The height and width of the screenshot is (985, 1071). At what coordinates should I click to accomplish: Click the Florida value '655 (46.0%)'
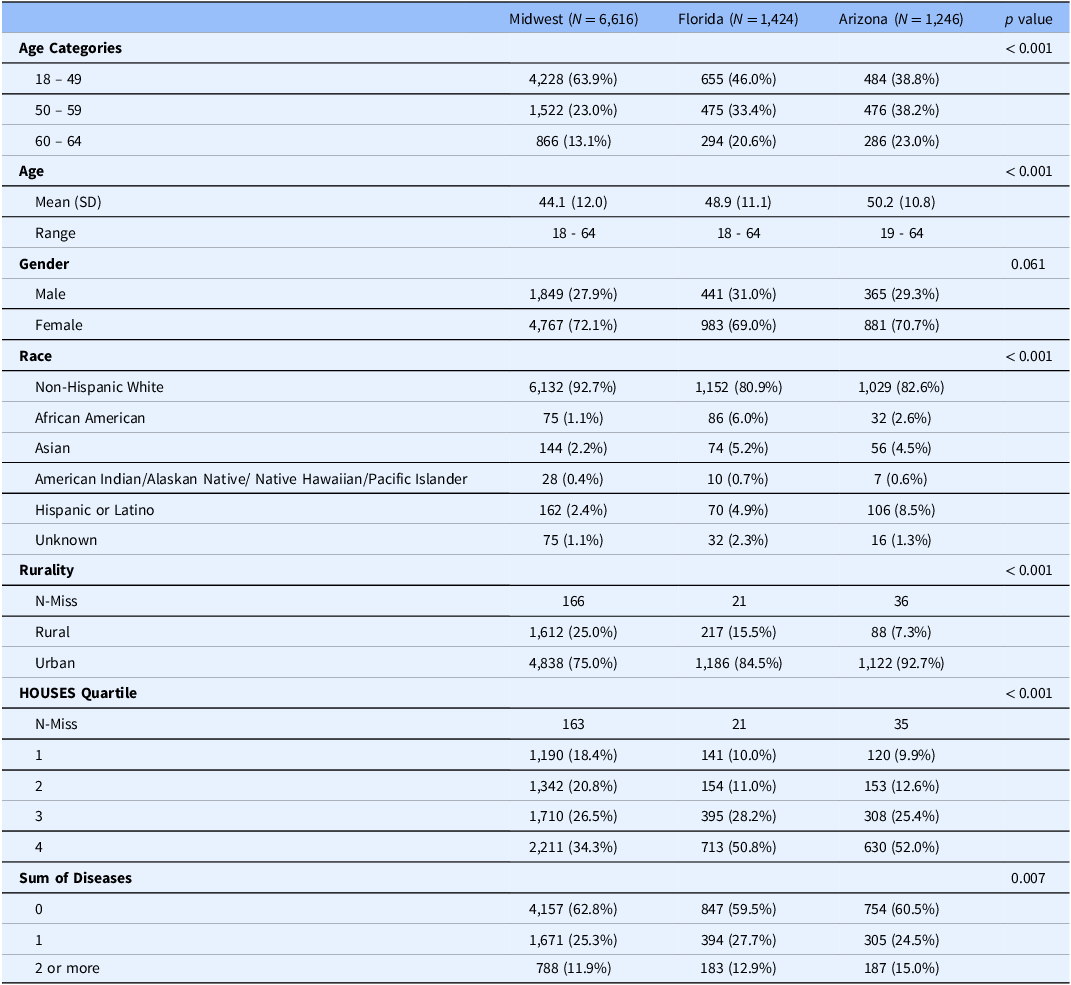point(738,79)
